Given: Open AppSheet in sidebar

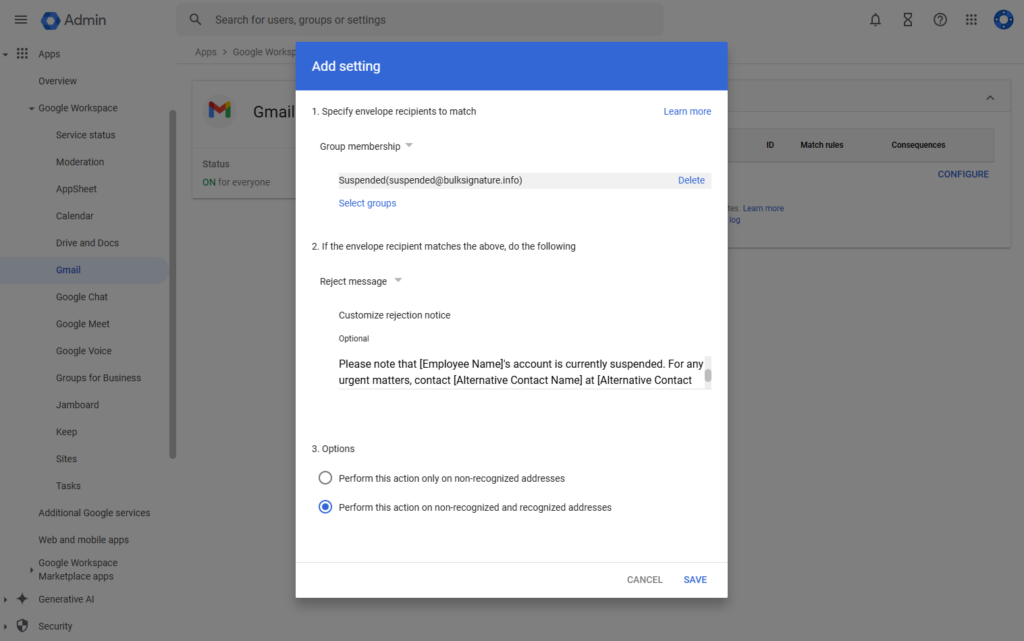Looking at the screenshot, I should pyautogui.click(x=76, y=189).
